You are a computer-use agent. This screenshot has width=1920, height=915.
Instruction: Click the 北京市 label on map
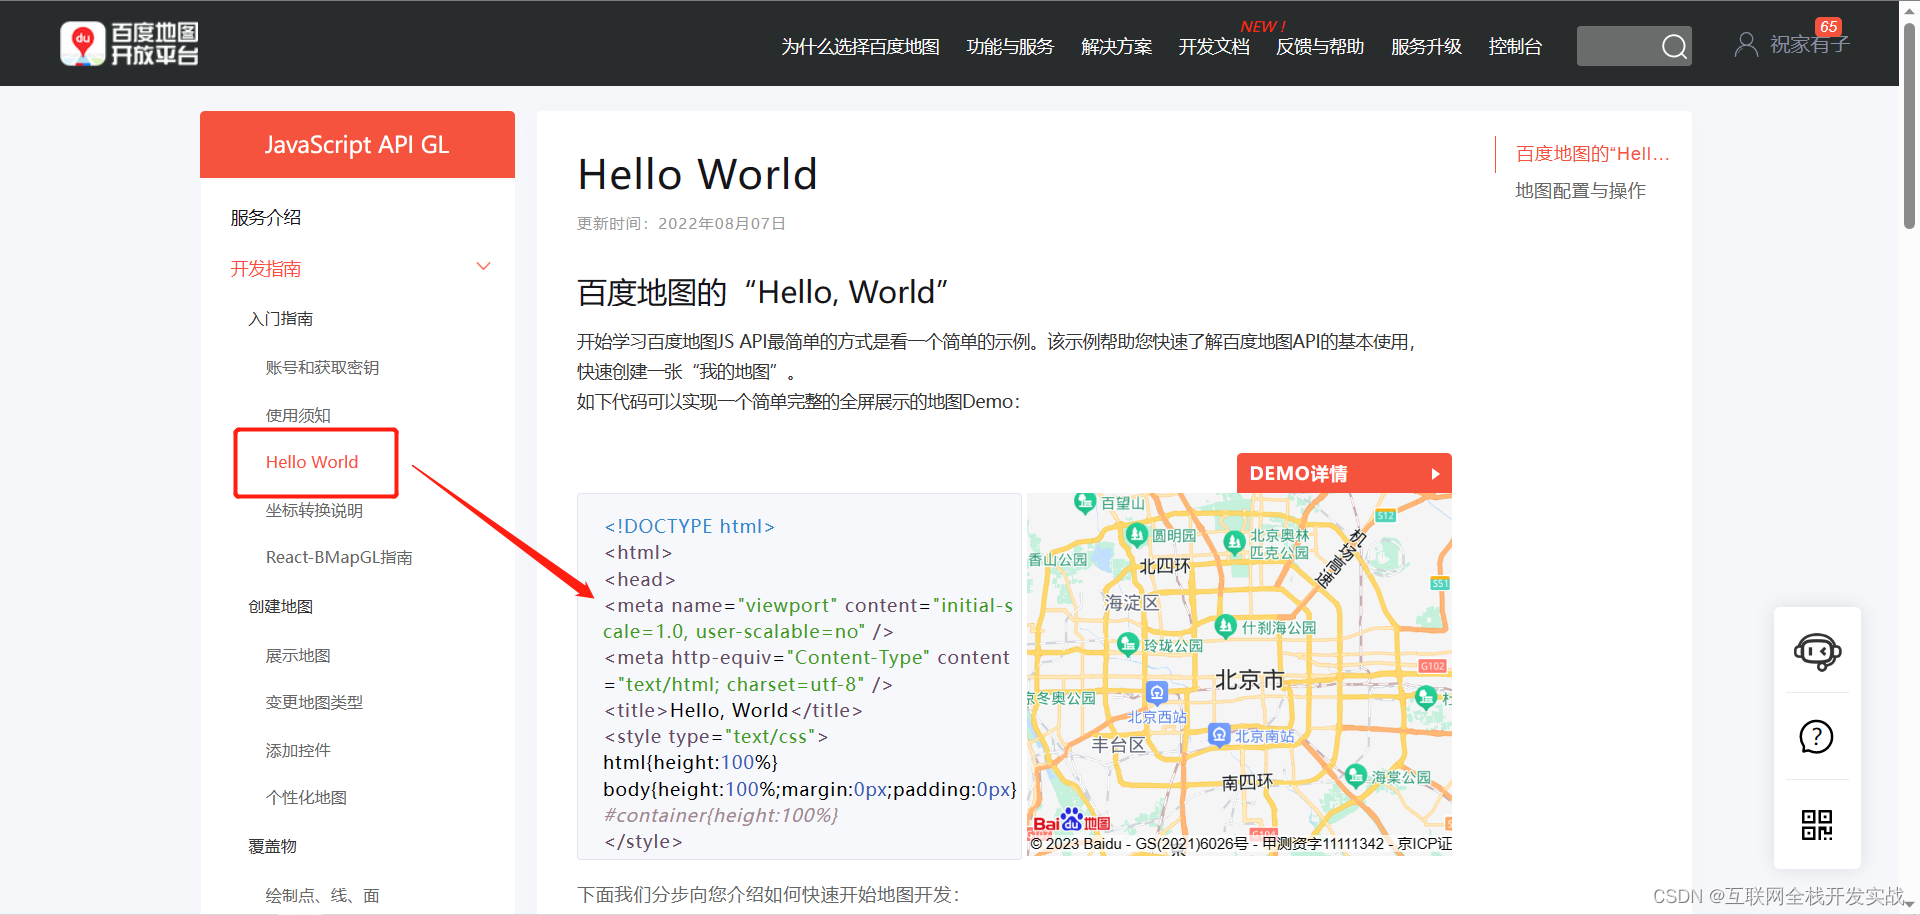pos(1249,680)
